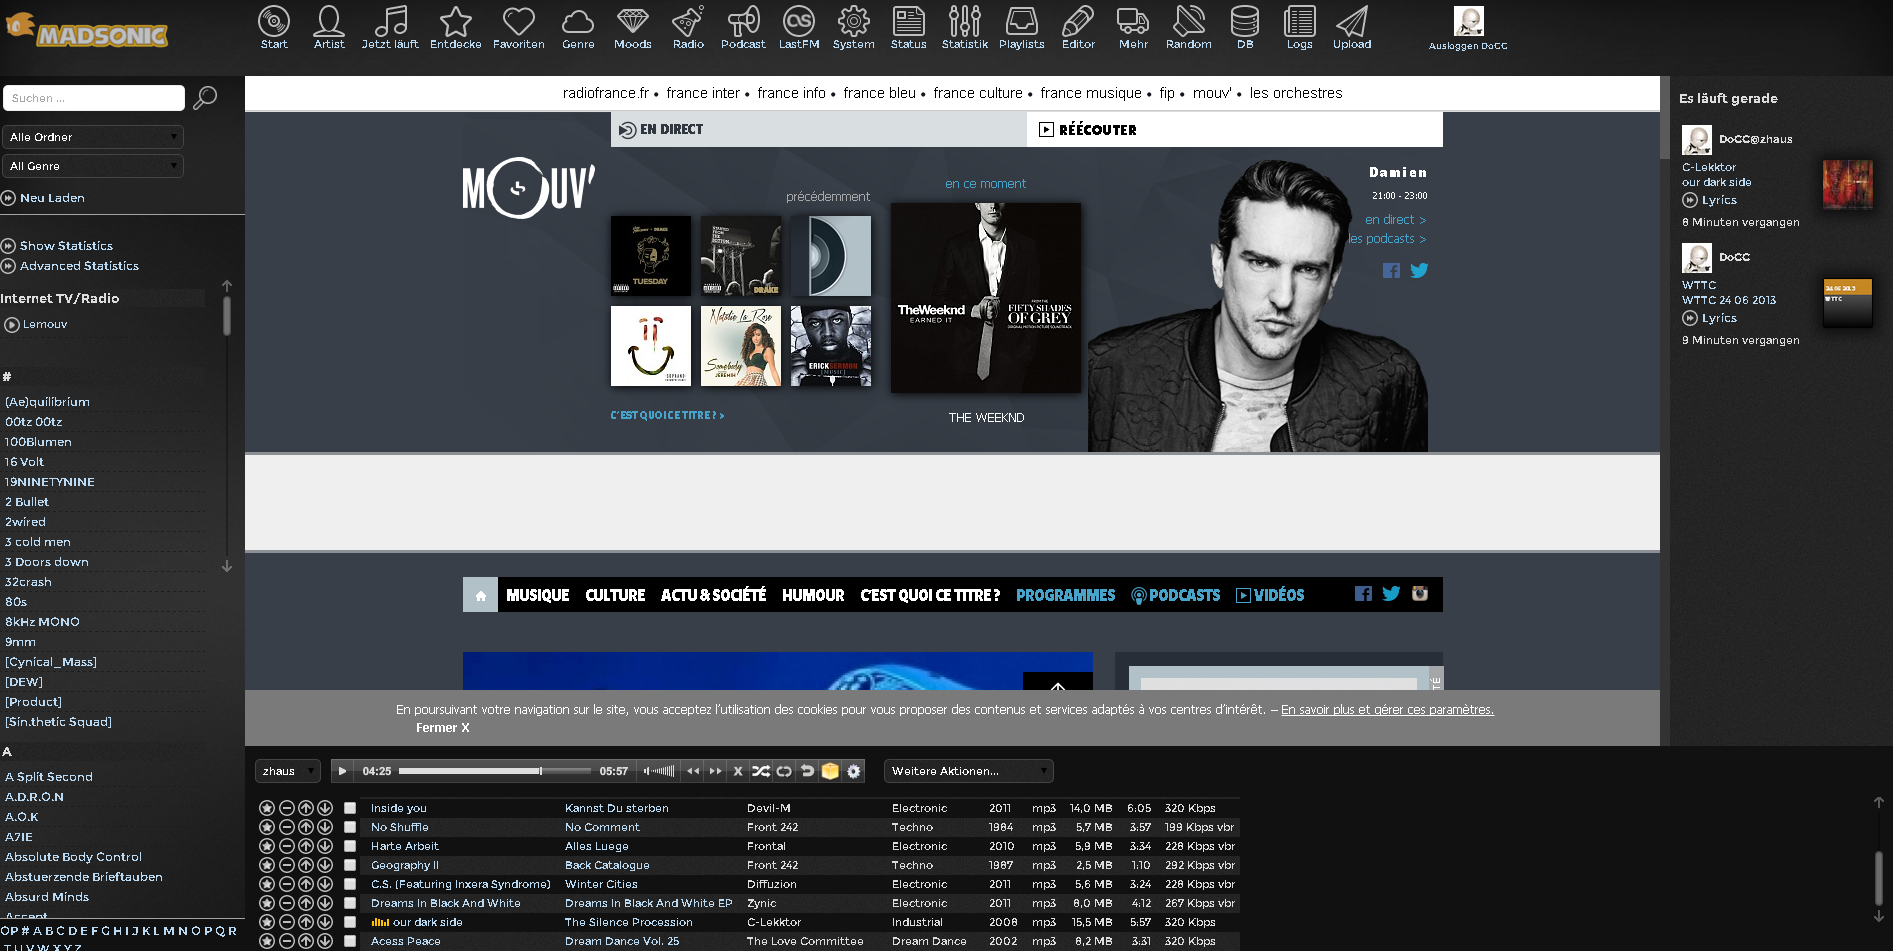Open the 'Weitere Aktionen...' dropdown

coord(968,771)
